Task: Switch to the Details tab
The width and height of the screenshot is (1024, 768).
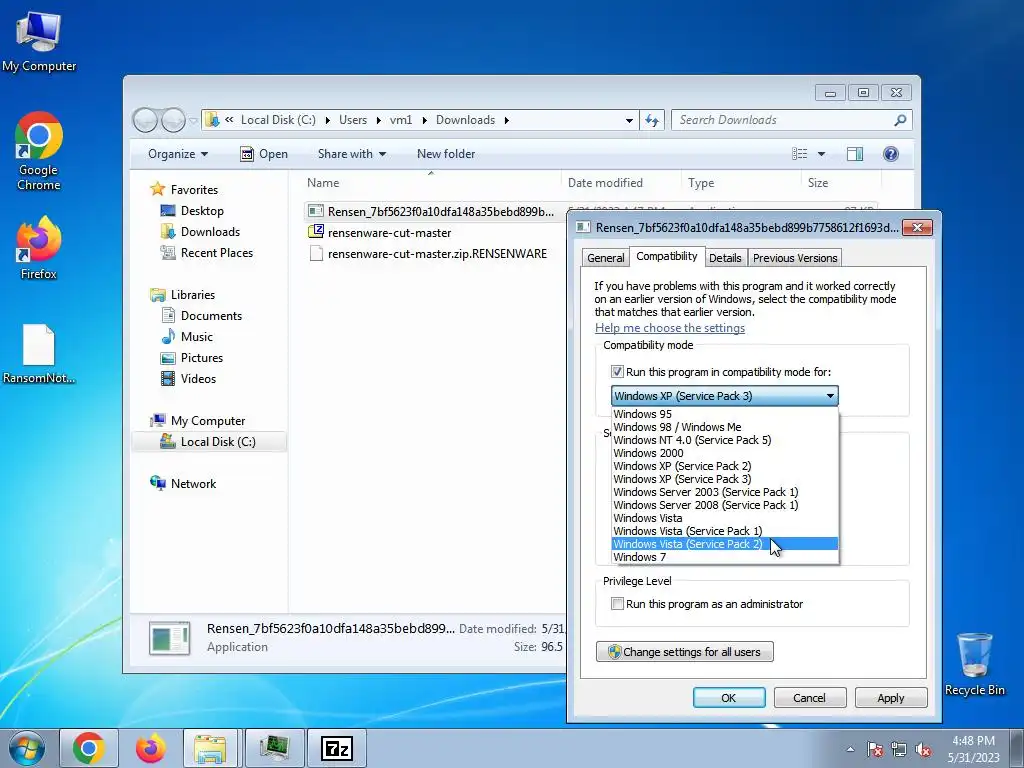Action: 725,258
